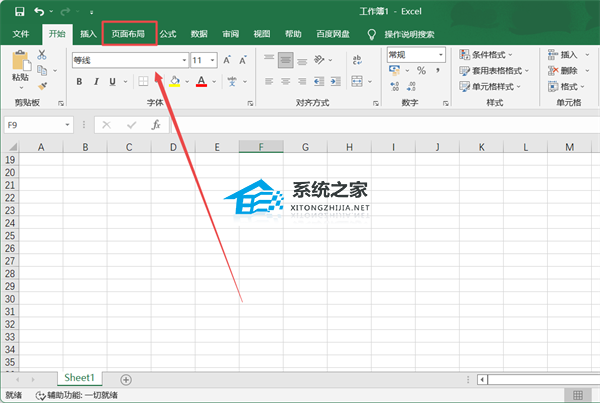Apply yellow fill color bucket
This screenshot has height=403, width=600.
click(x=174, y=81)
